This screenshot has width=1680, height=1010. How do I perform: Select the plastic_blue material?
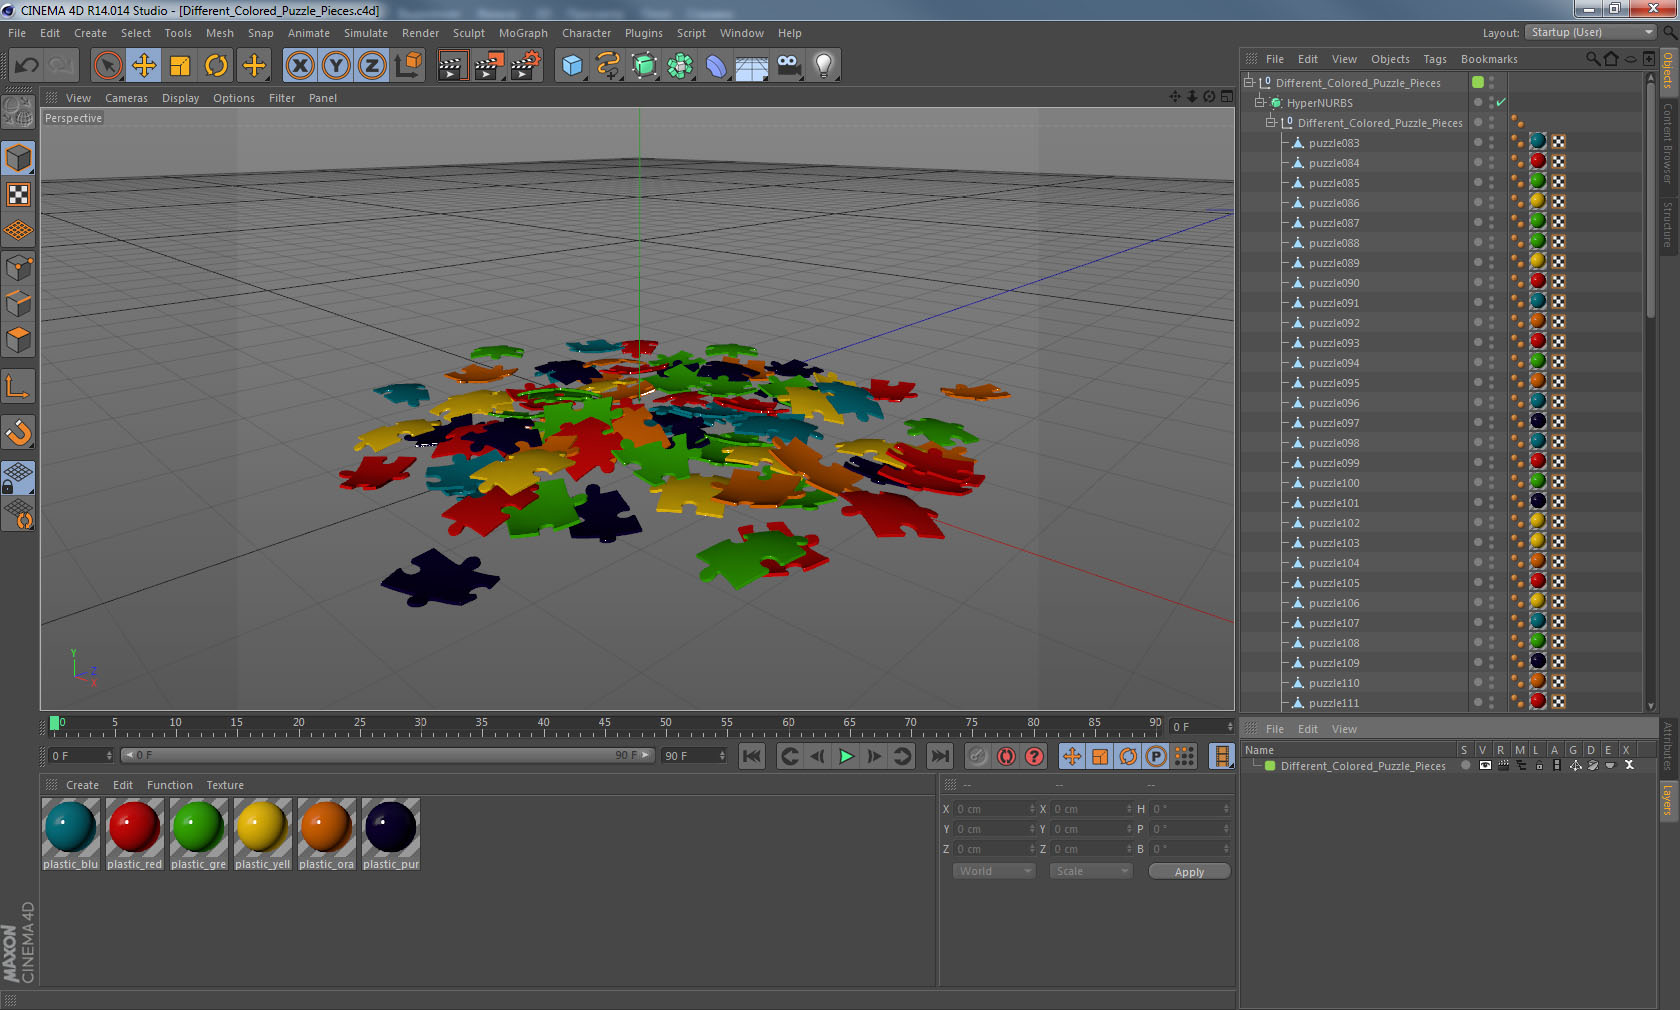point(71,834)
